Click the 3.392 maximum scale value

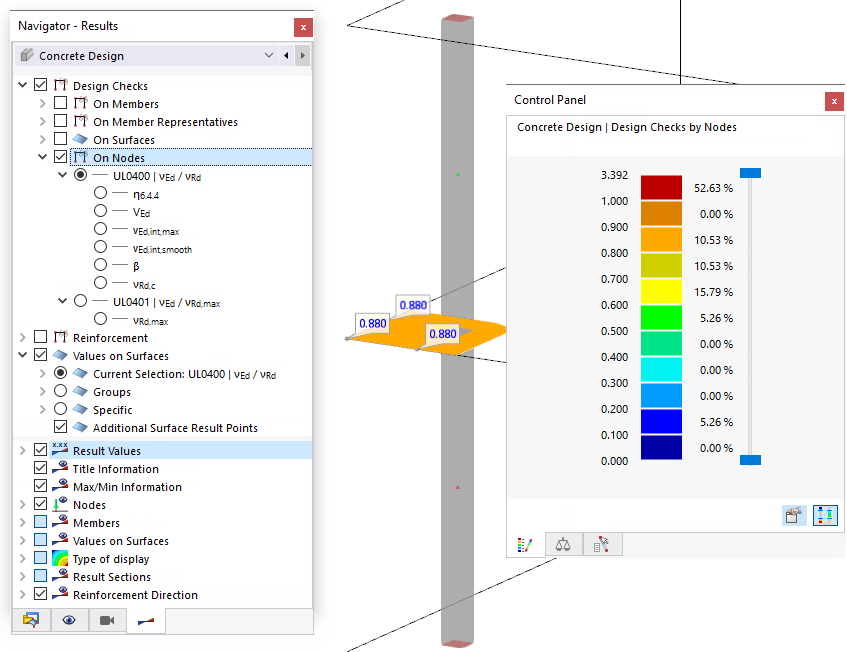[x=614, y=175]
